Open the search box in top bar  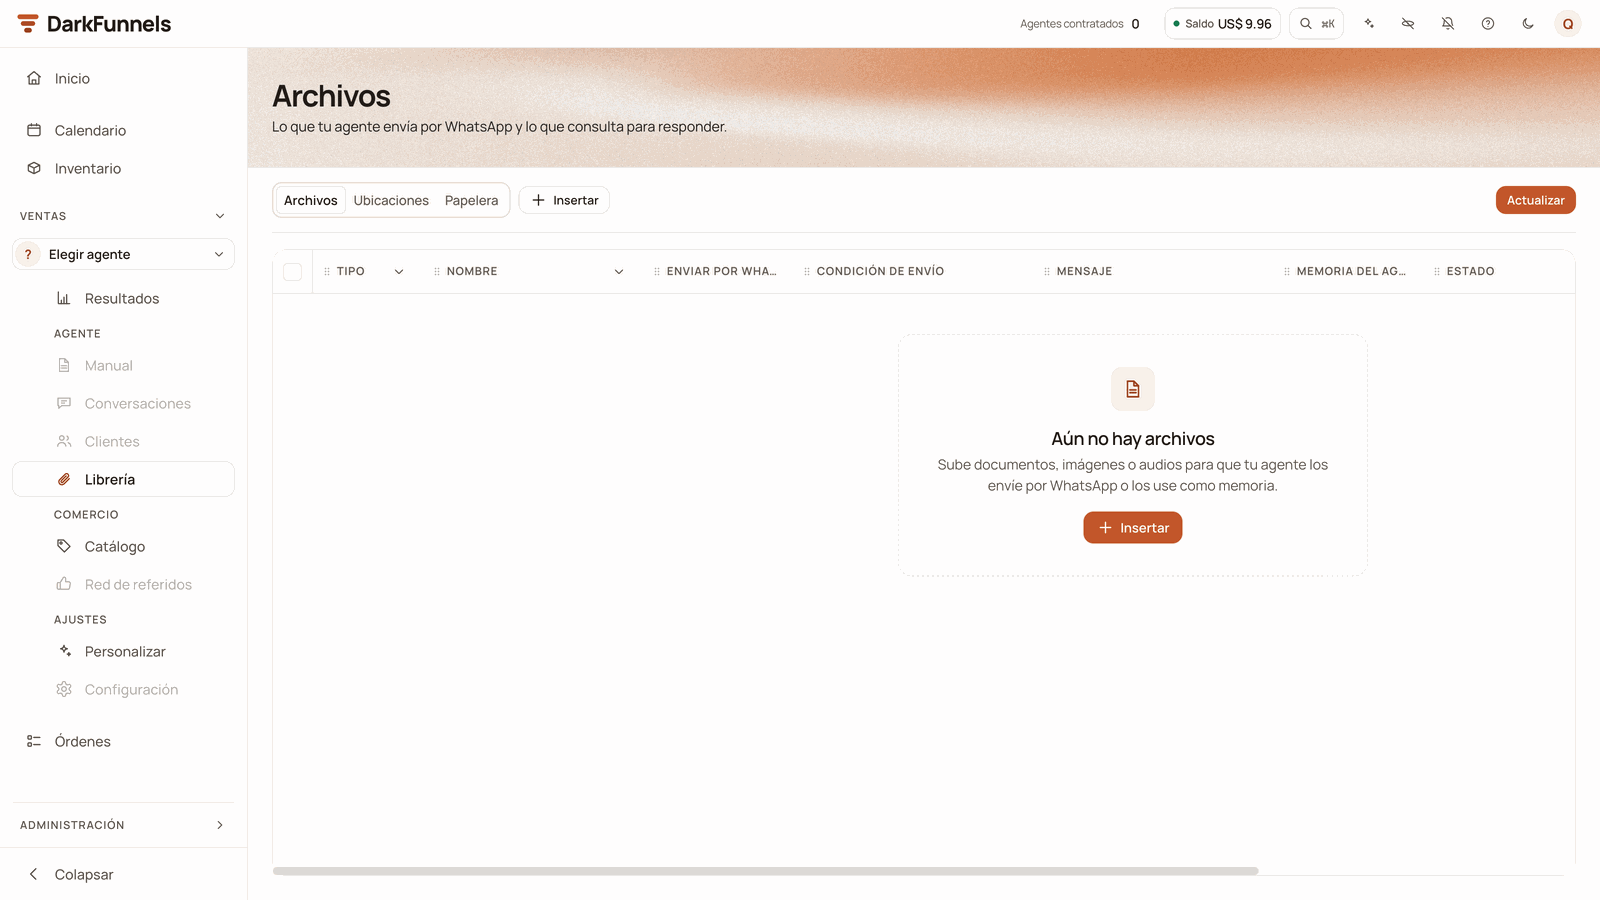coord(1316,24)
